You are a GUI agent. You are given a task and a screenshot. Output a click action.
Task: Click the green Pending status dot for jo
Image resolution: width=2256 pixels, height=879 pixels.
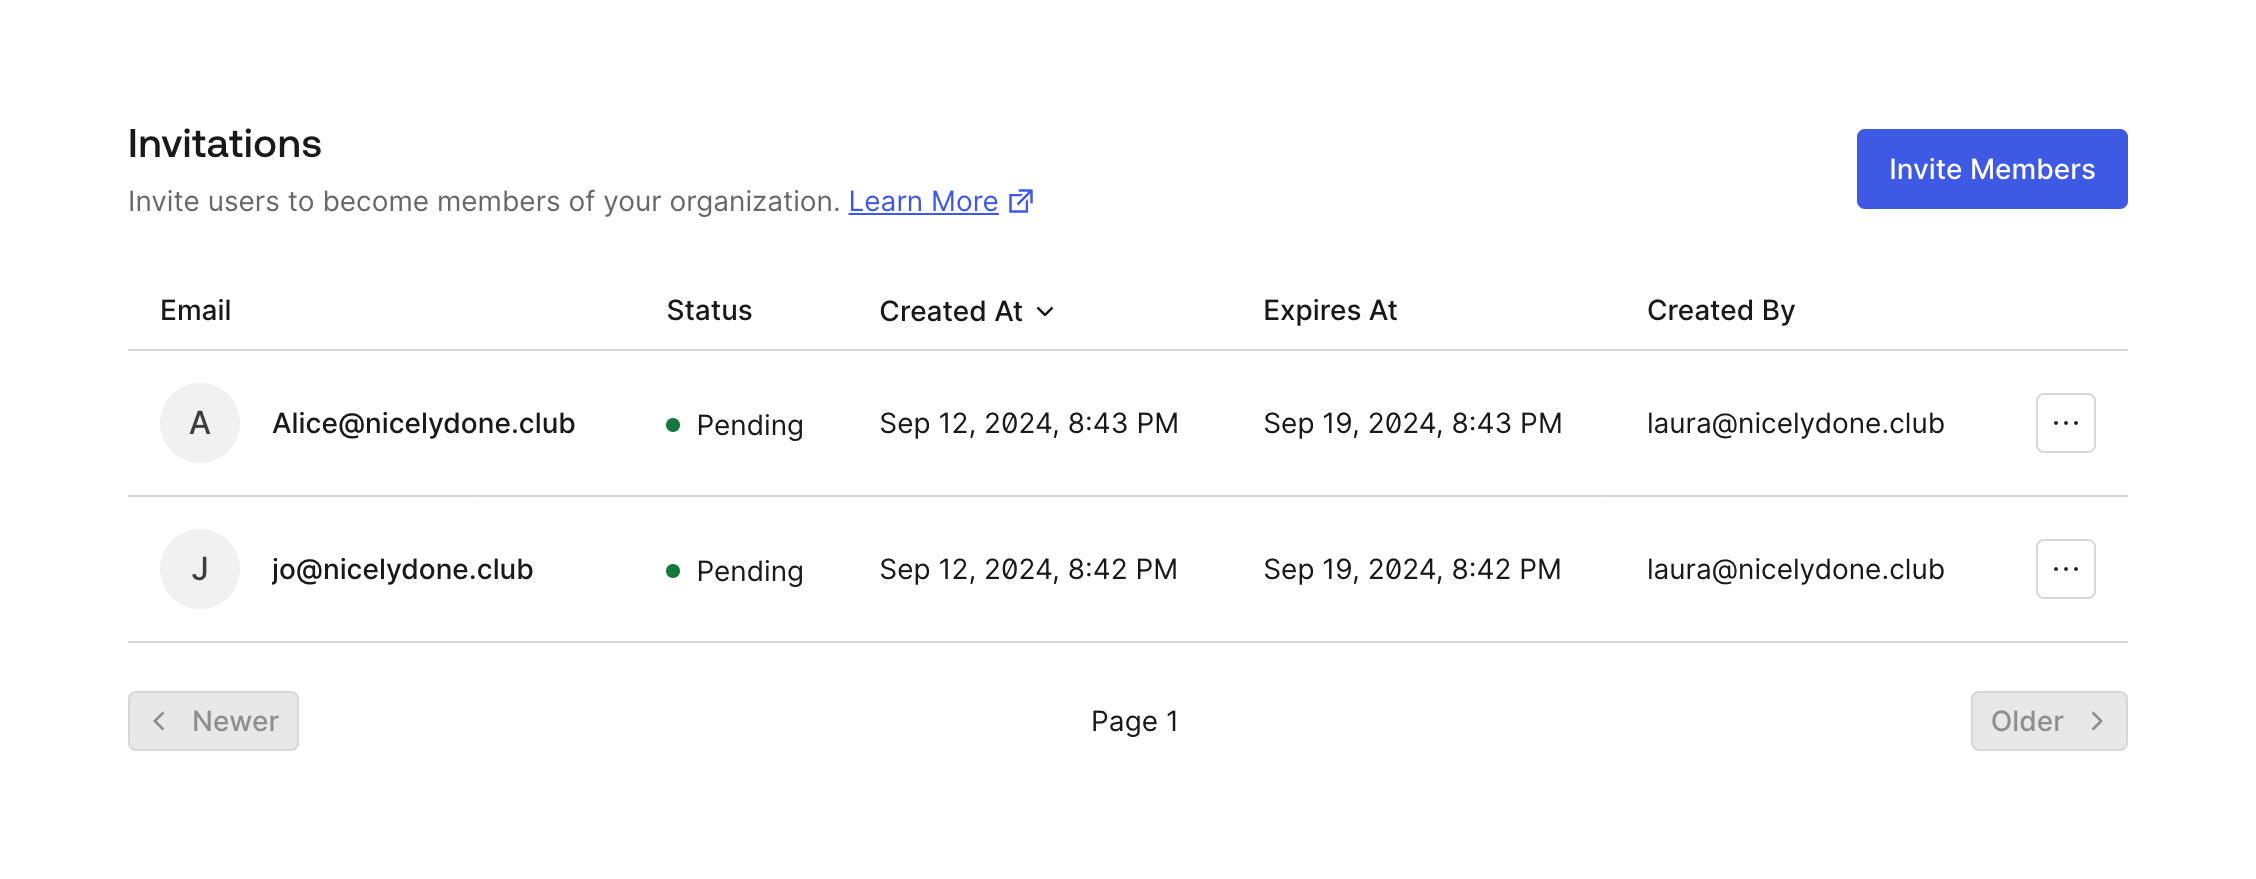(x=673, y=571)
